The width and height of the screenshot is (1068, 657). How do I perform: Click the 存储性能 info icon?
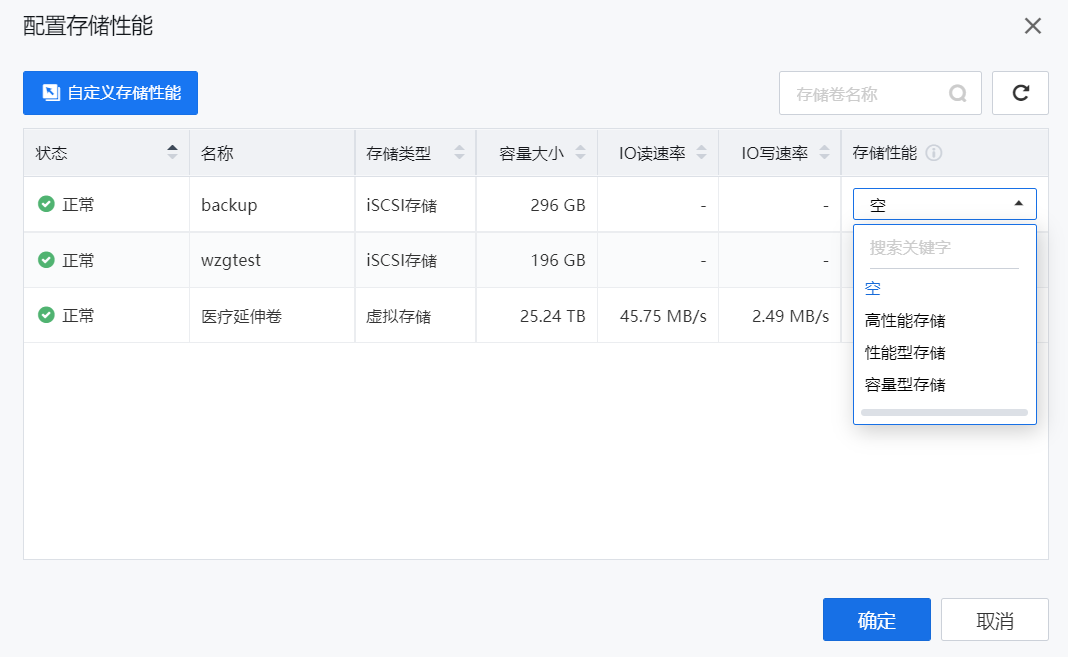pos(934,153)
